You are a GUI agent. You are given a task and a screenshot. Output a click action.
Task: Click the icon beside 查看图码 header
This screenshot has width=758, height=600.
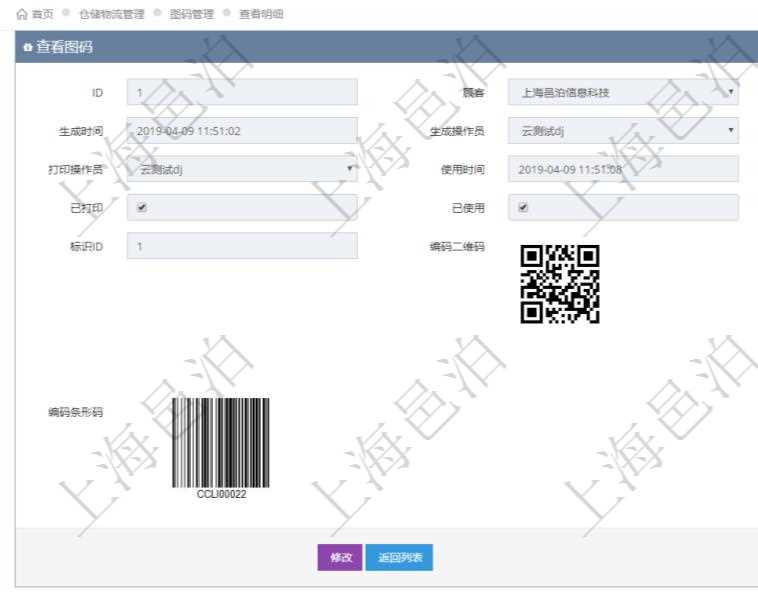pyautogui.click(x=27, y=48)
